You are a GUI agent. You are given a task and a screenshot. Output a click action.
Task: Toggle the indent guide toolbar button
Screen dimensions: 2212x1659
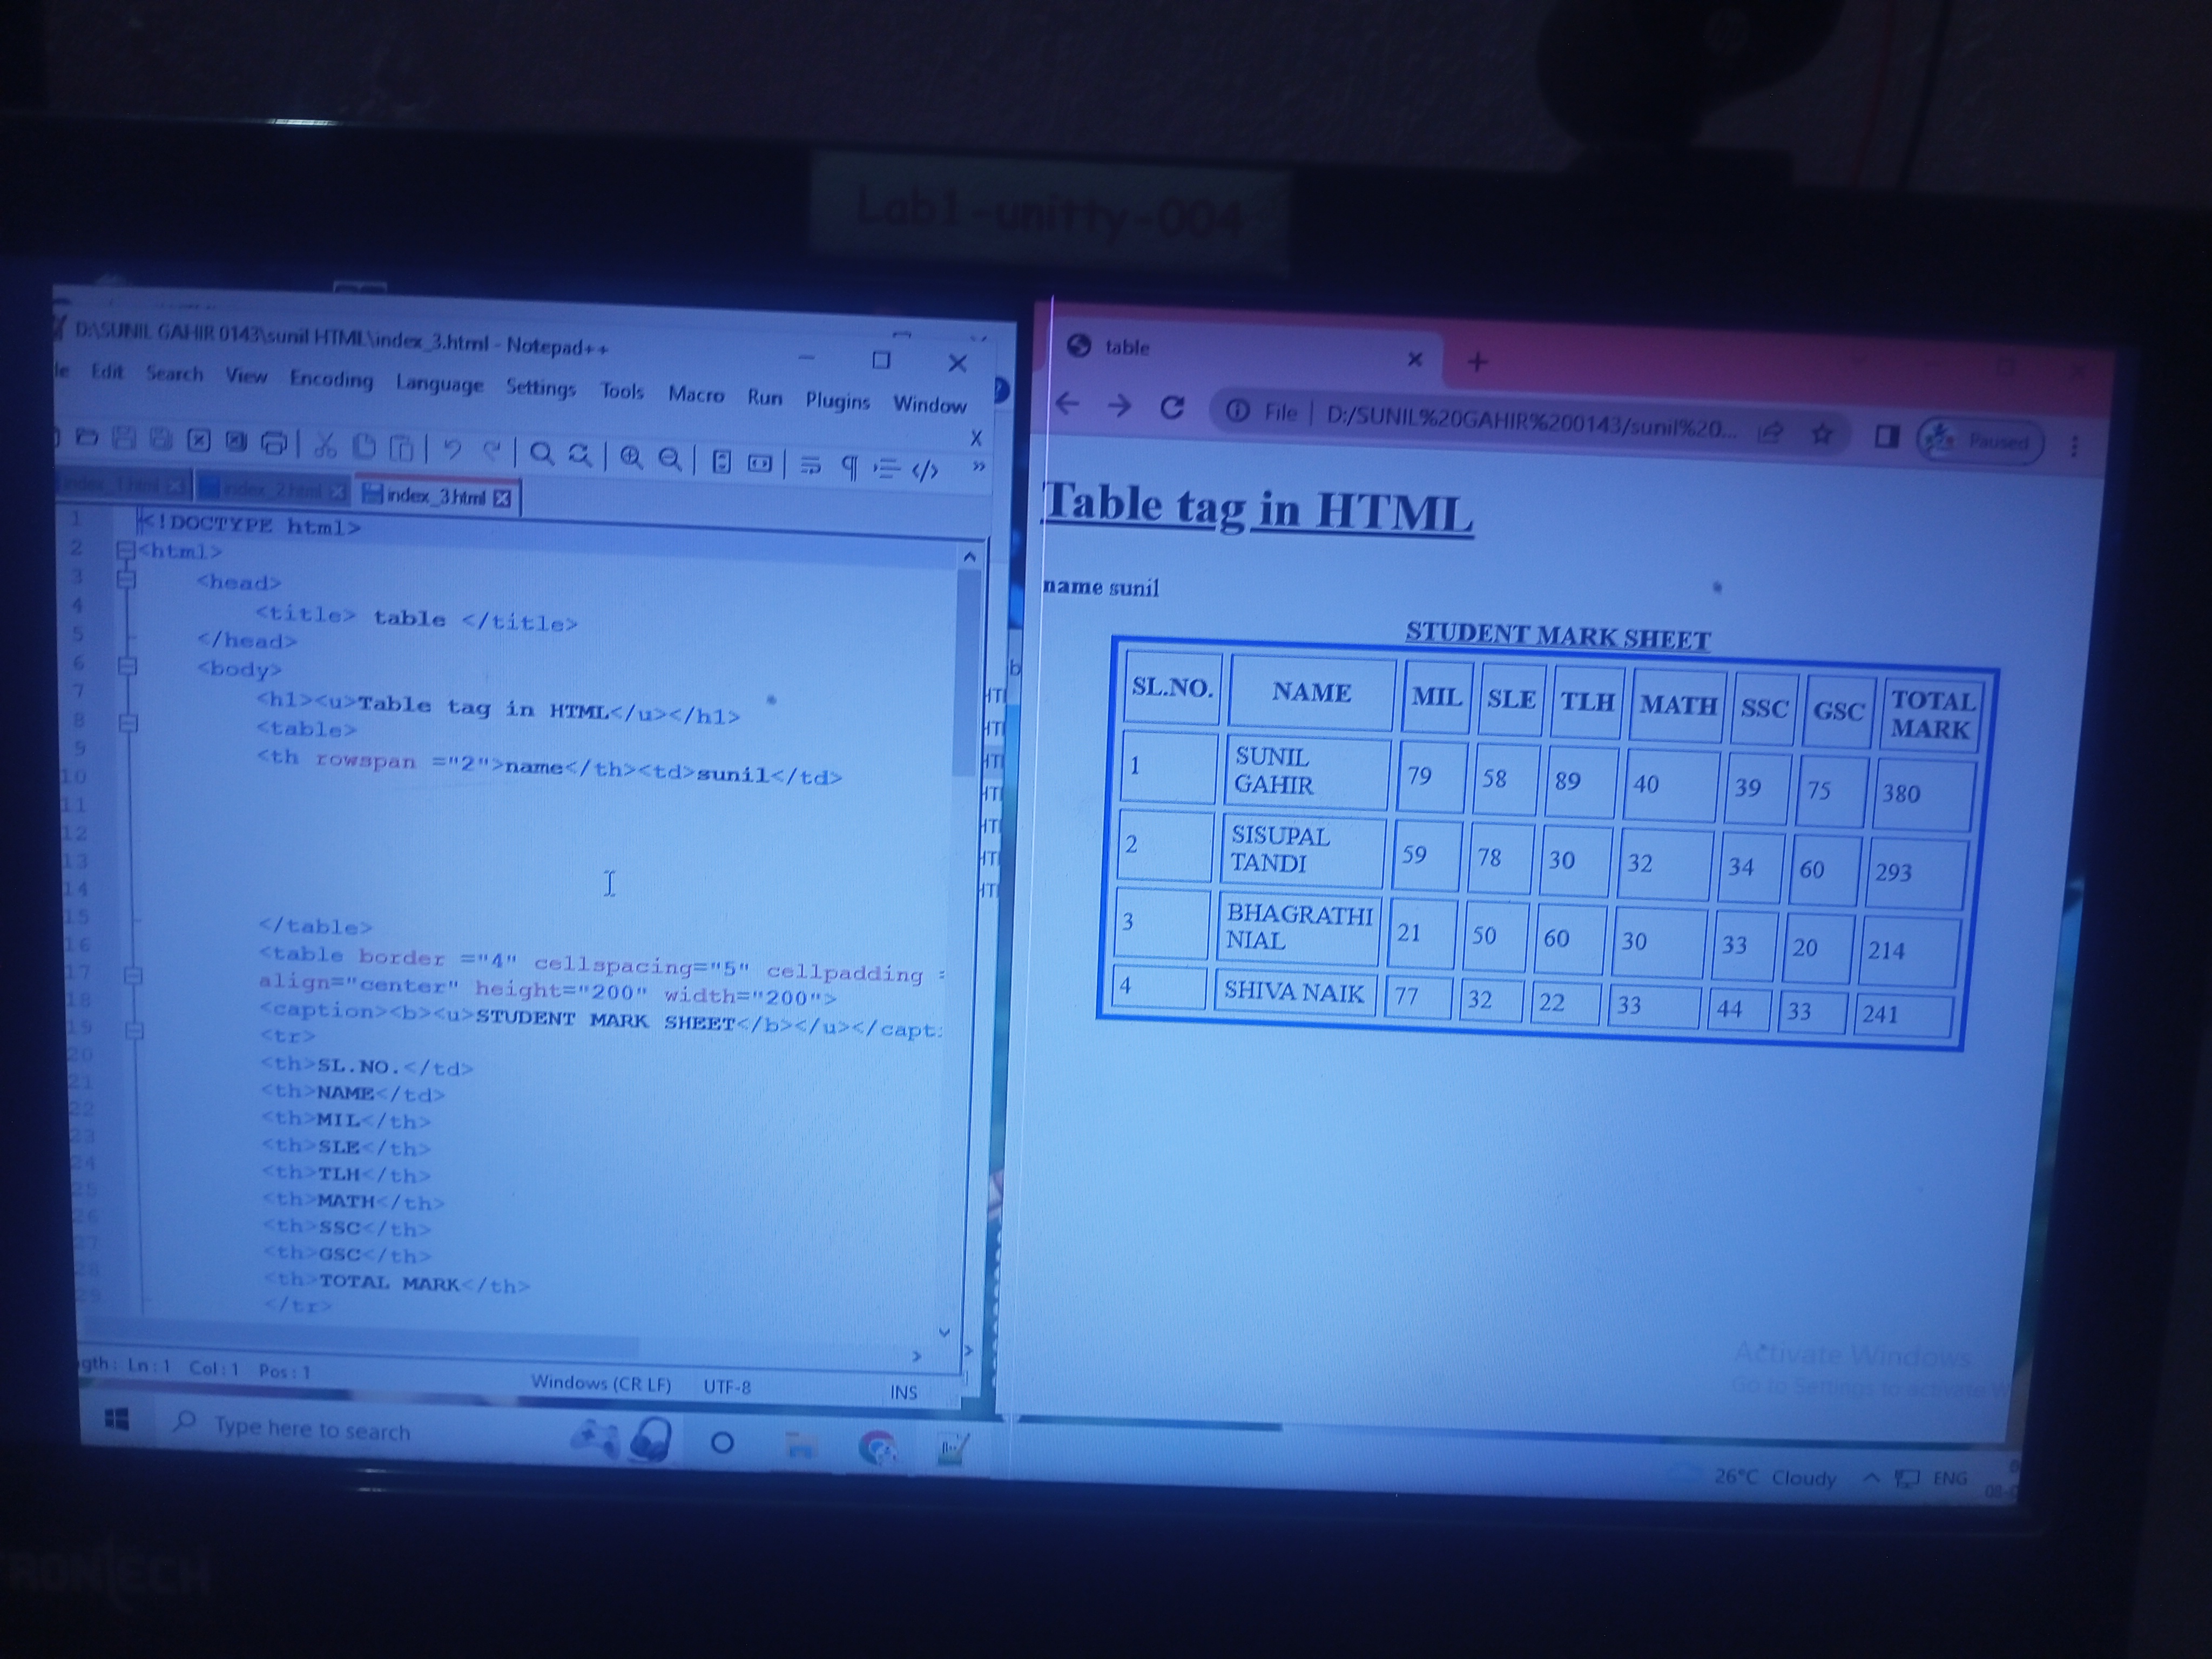[886, 468]
